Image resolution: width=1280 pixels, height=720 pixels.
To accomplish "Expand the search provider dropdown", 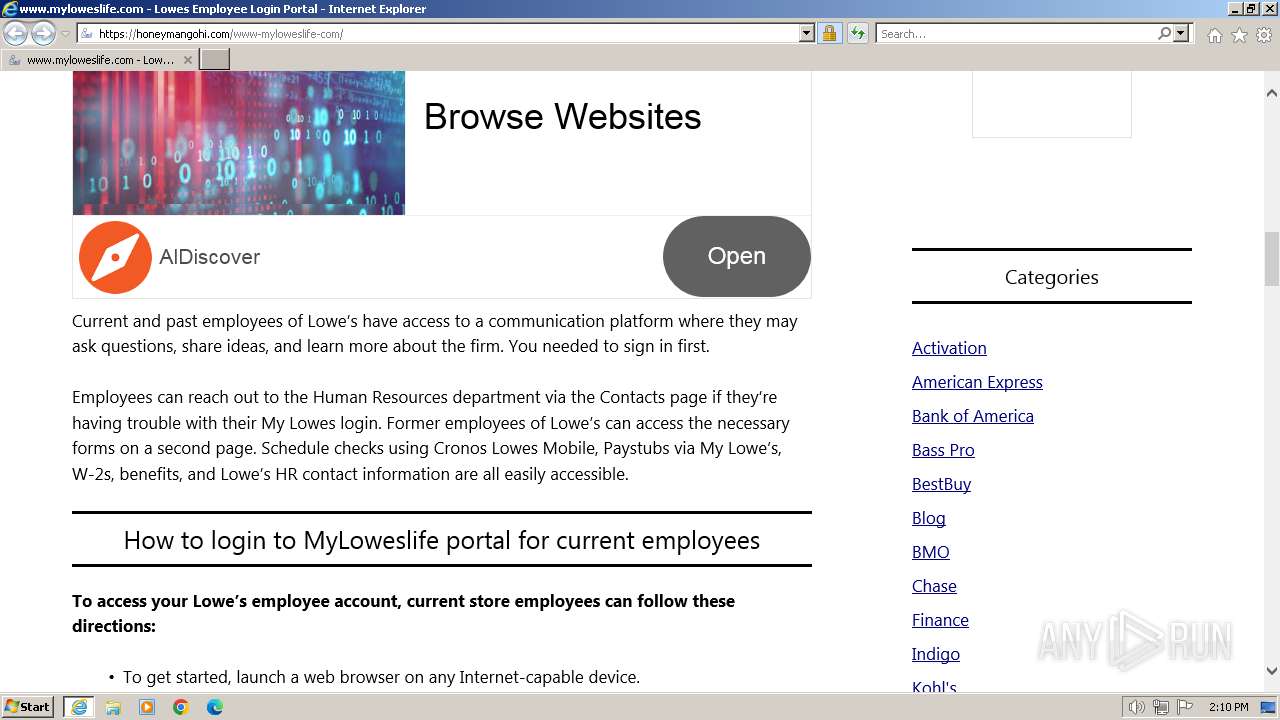I will (x=1181, y=34).
